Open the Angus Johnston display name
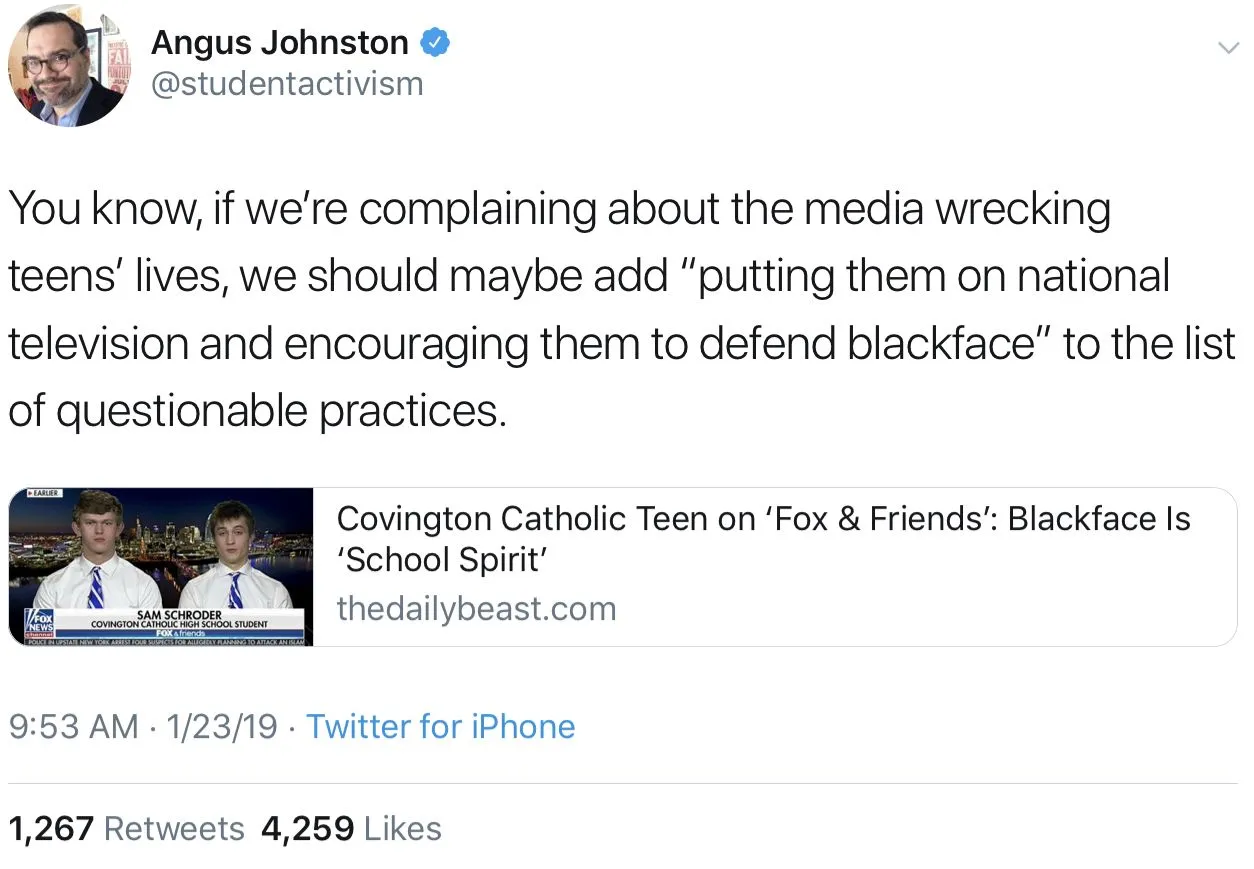This screenshot has height=869, width=1254. coord(279,43)
